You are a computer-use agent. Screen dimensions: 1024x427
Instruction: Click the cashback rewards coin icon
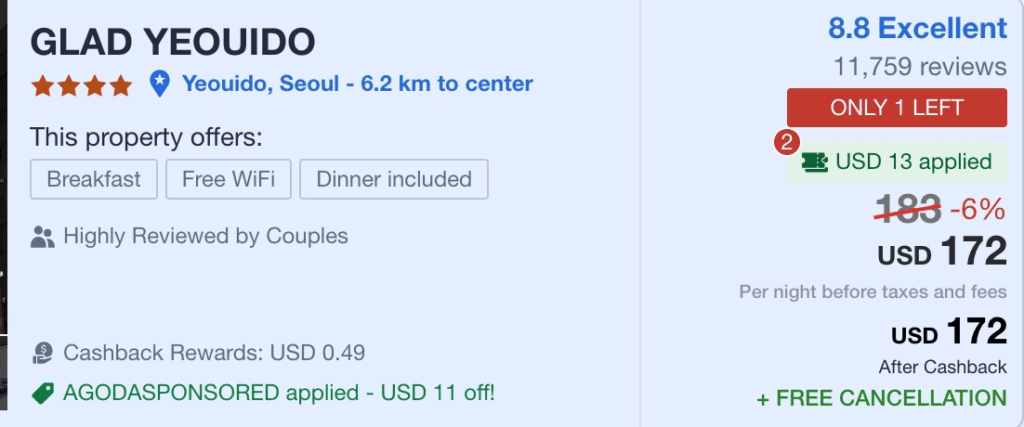(42, 354)
